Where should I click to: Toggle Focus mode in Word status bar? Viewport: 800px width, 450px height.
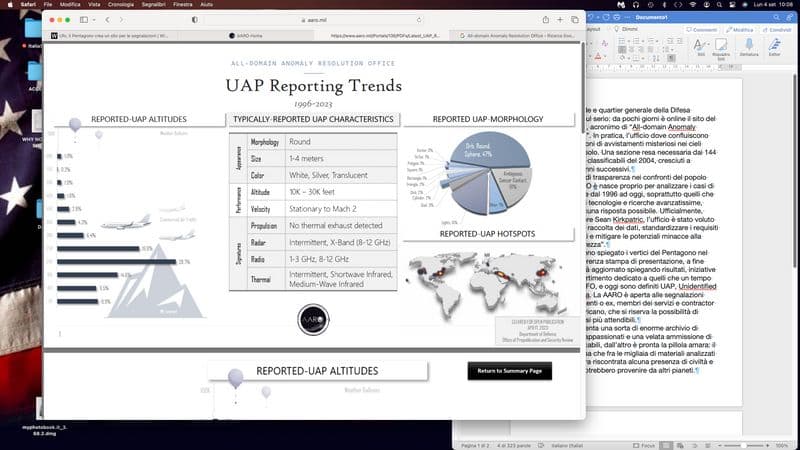(640, 444)
